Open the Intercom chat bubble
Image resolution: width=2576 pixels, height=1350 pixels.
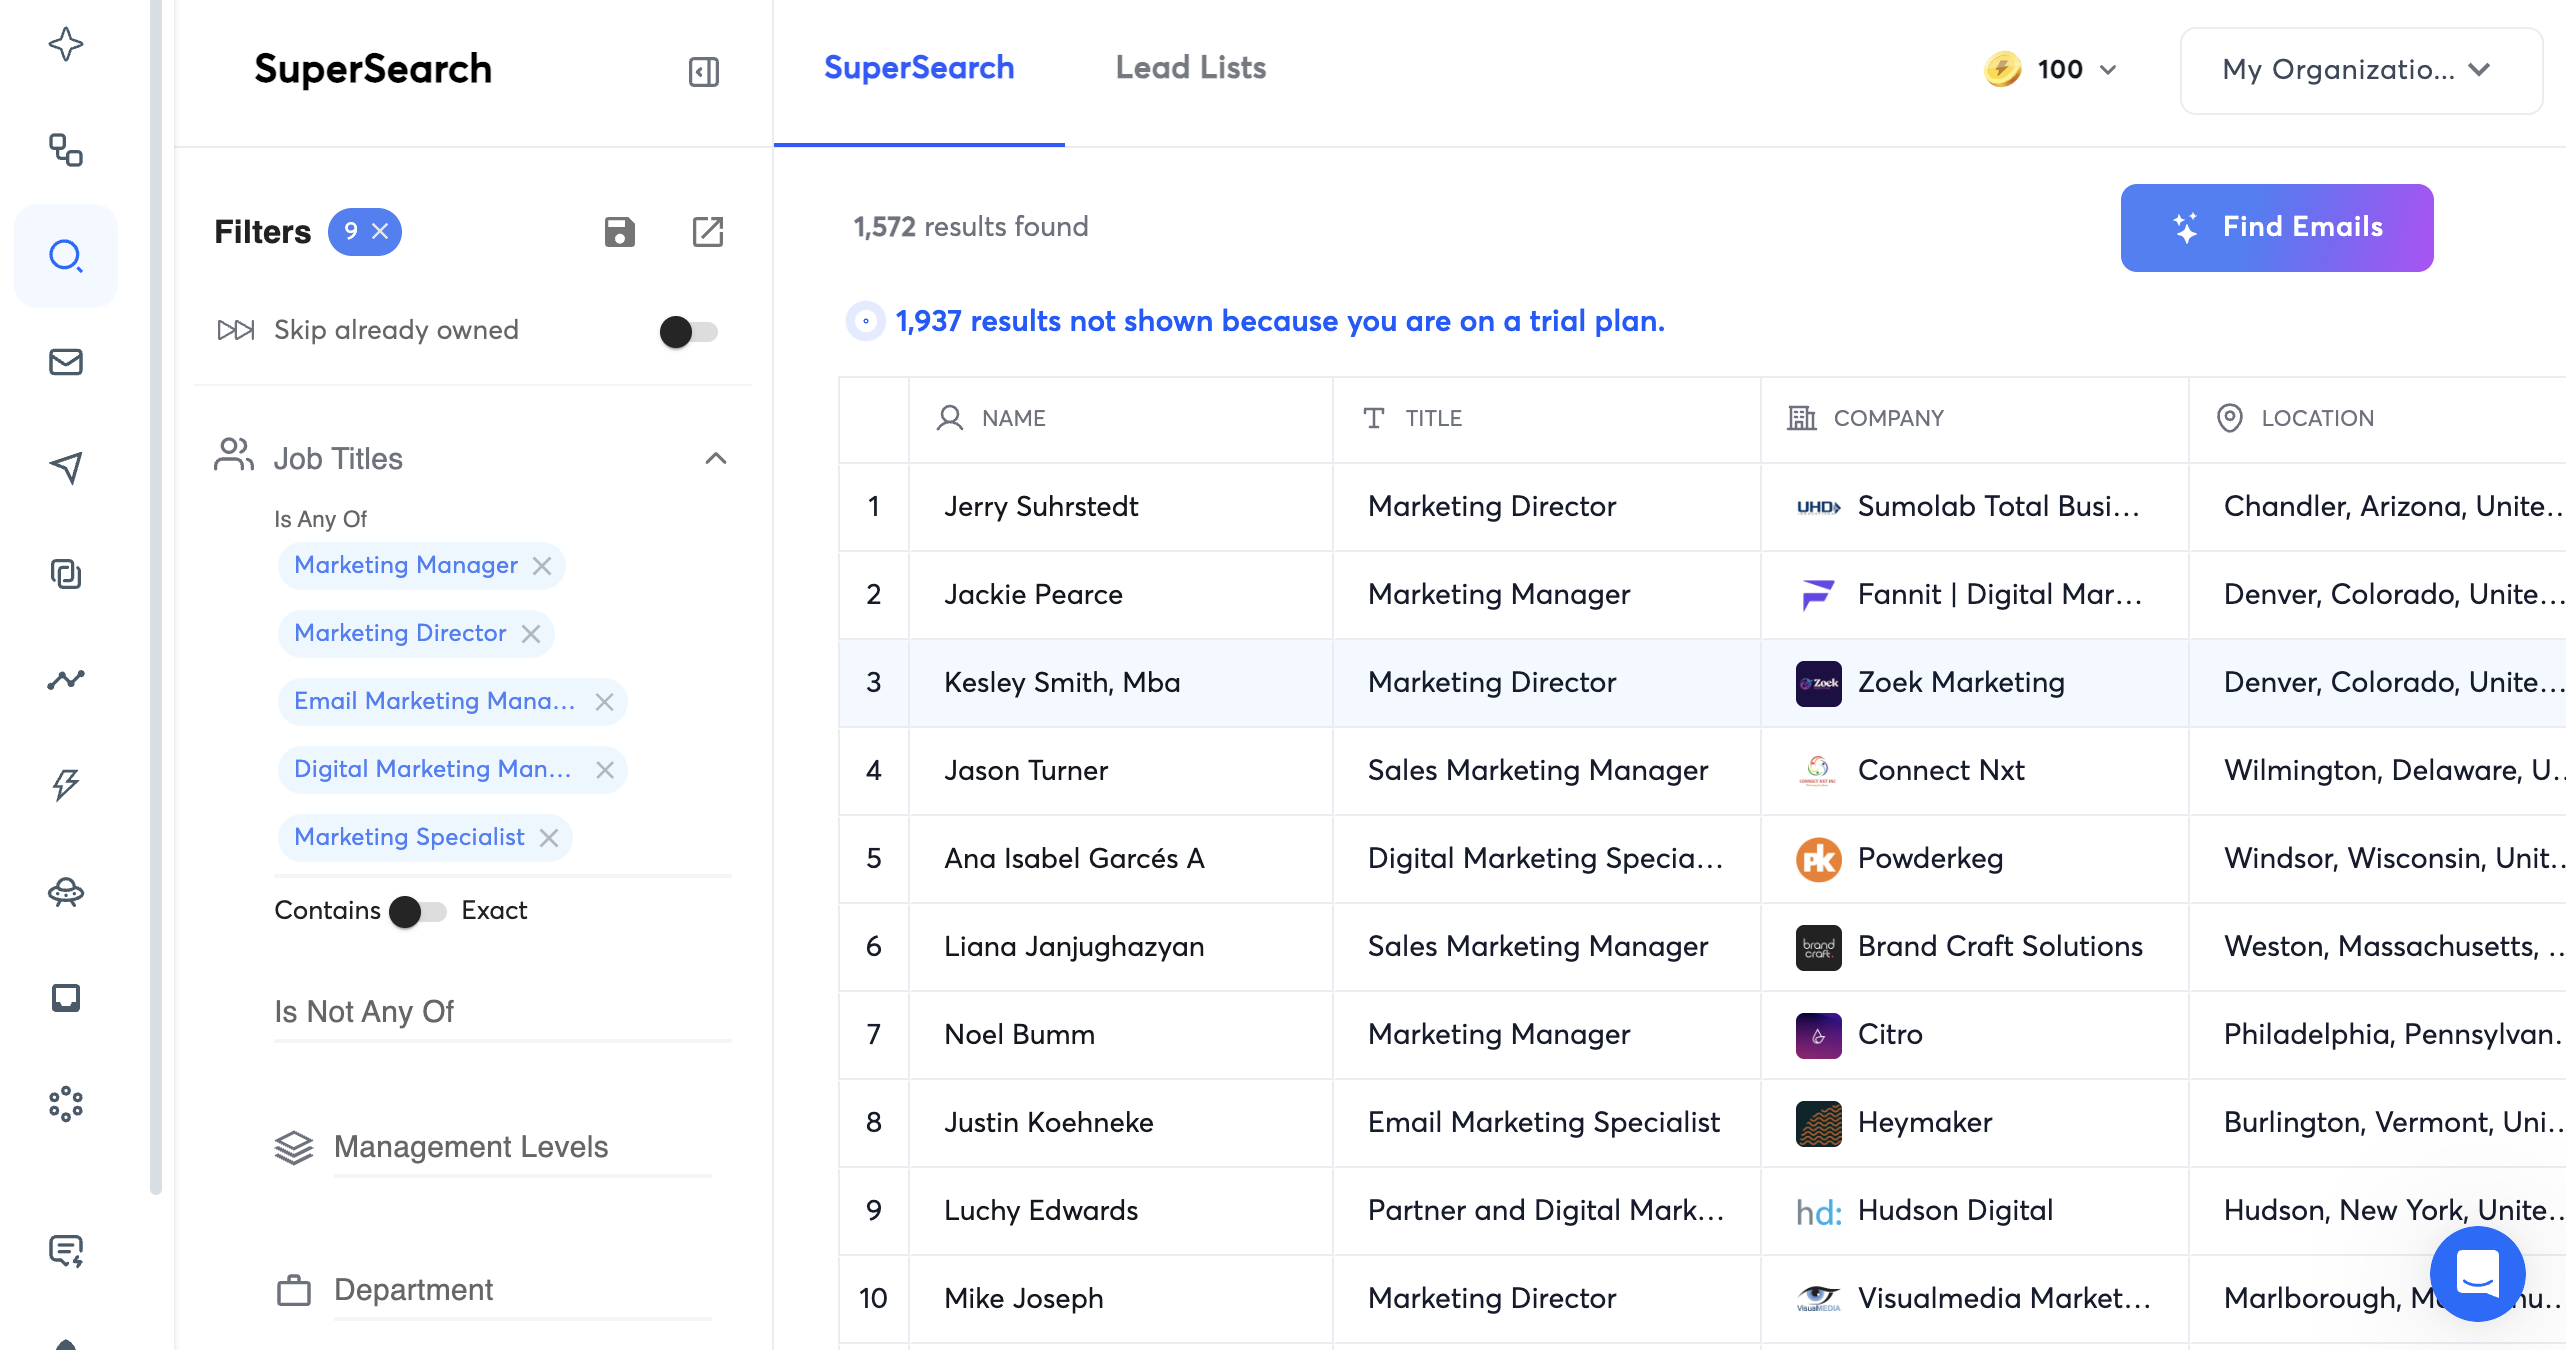click(2477, 1274)
